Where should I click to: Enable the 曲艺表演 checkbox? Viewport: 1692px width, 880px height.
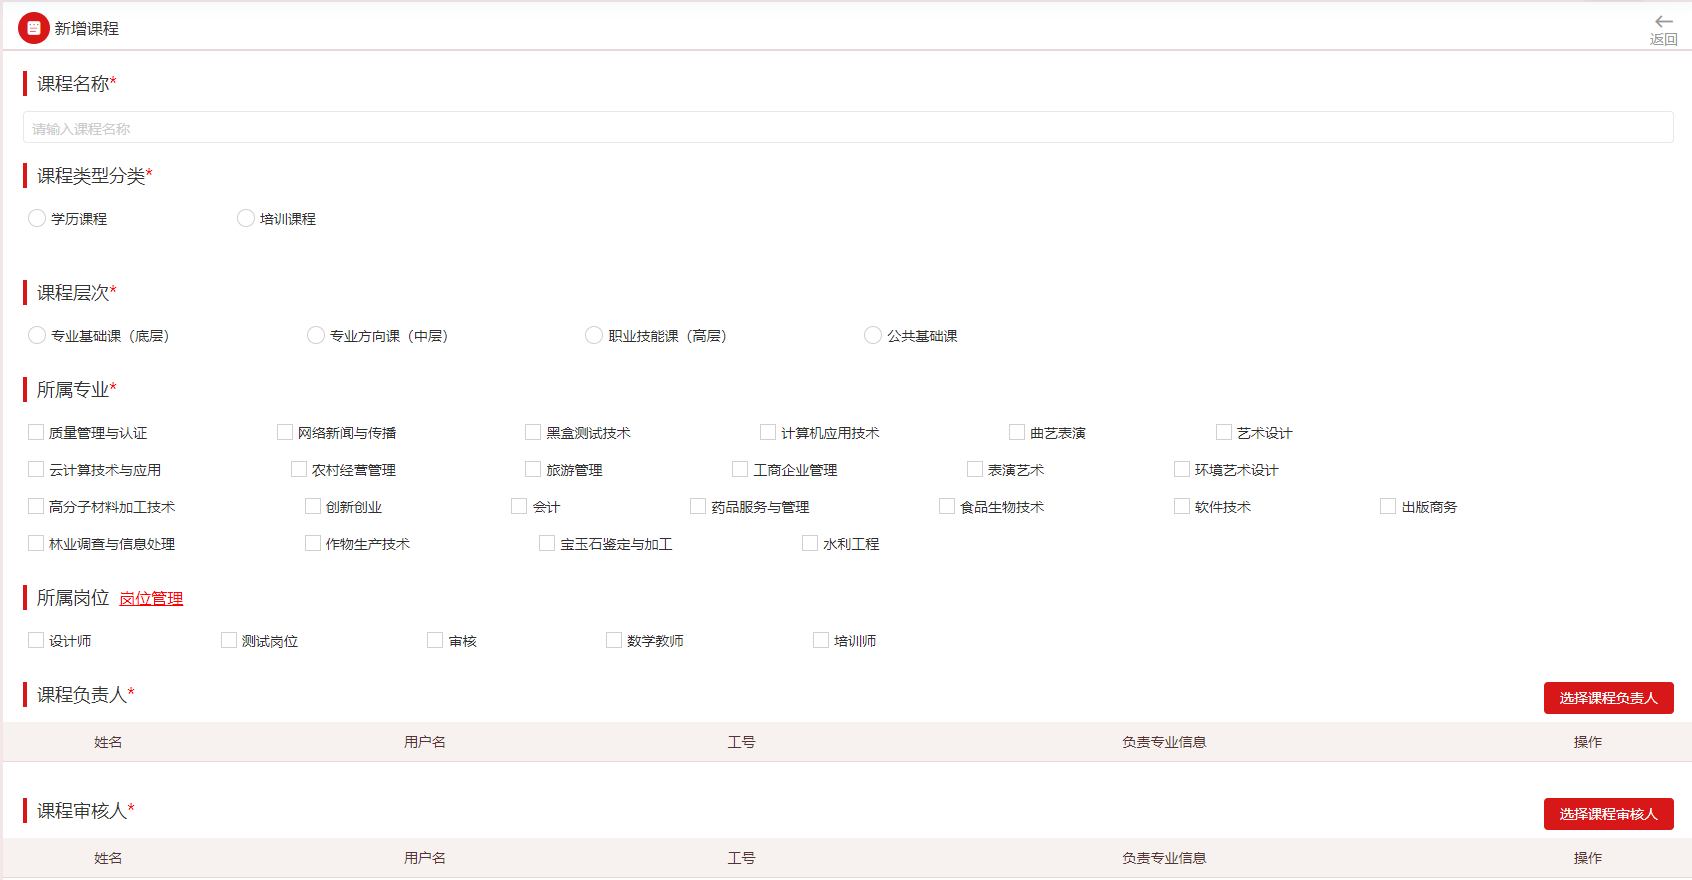1017,432
